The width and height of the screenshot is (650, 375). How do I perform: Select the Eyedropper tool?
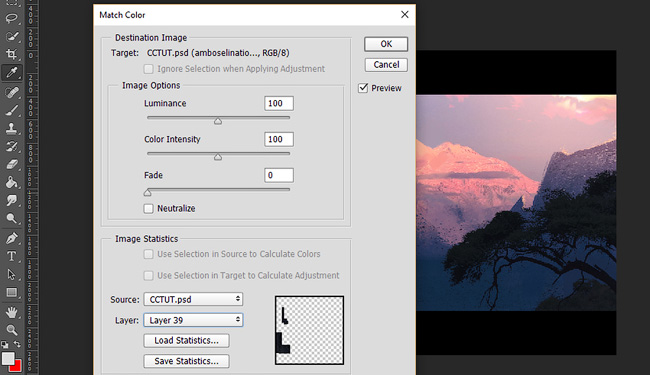[x=12, y=73]
